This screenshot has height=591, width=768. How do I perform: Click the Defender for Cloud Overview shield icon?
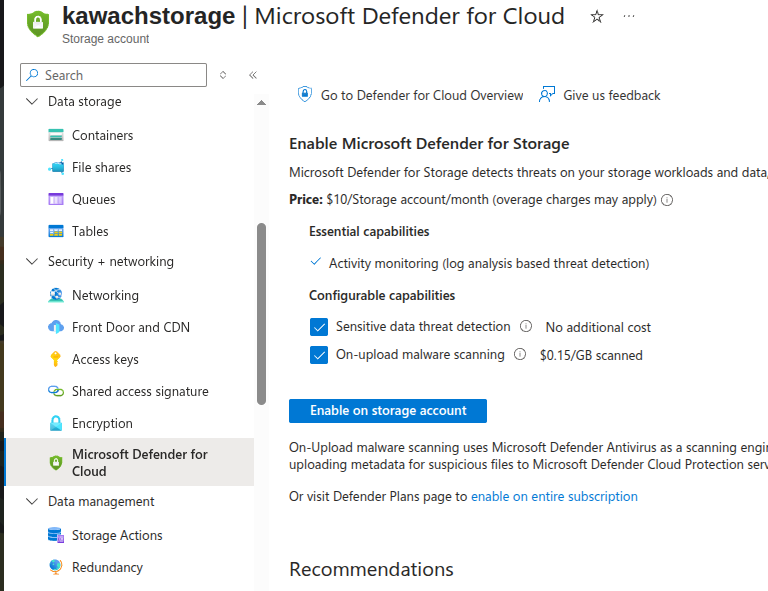(305, 94)
